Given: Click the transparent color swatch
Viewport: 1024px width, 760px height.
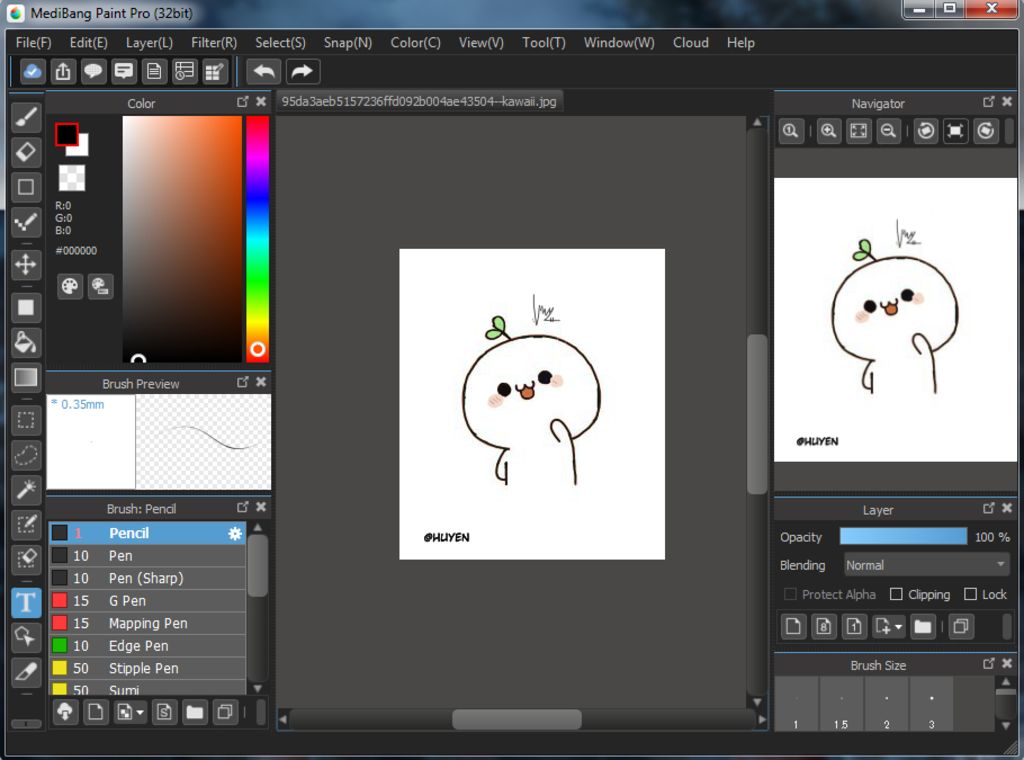Looking at the screenshot, I should click(72, 178).
